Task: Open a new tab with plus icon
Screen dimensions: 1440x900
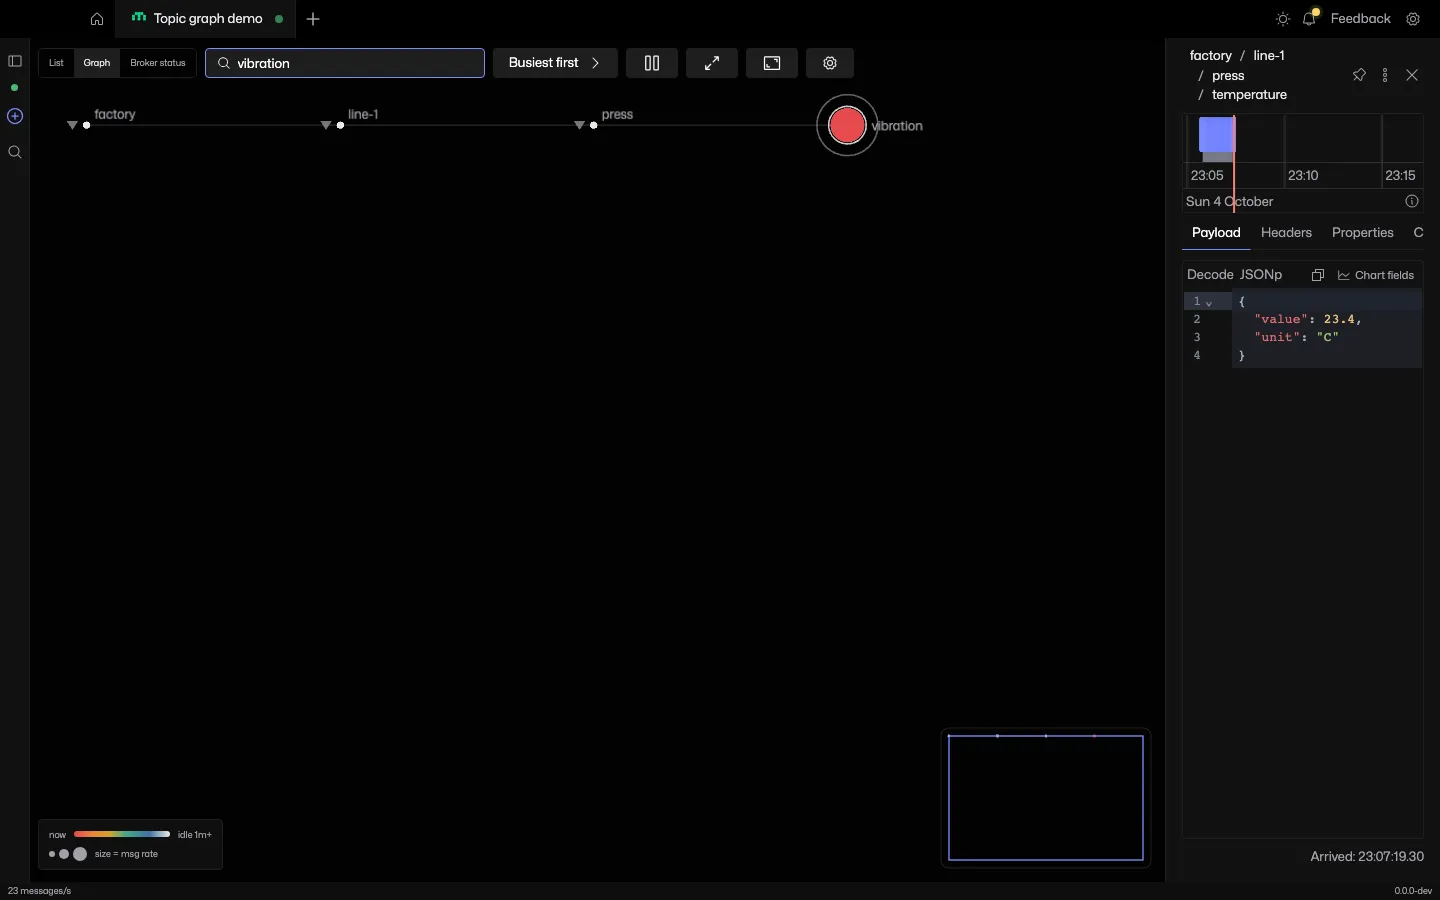Action: 313,19
